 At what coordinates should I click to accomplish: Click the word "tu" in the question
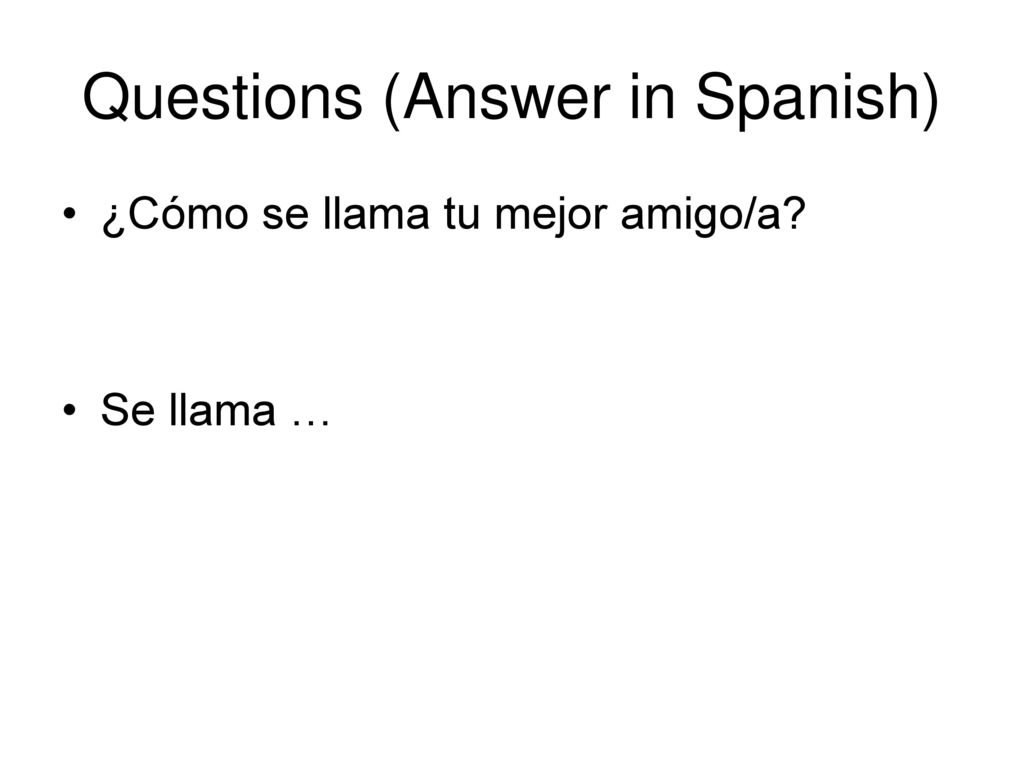[x=462, y=215]
